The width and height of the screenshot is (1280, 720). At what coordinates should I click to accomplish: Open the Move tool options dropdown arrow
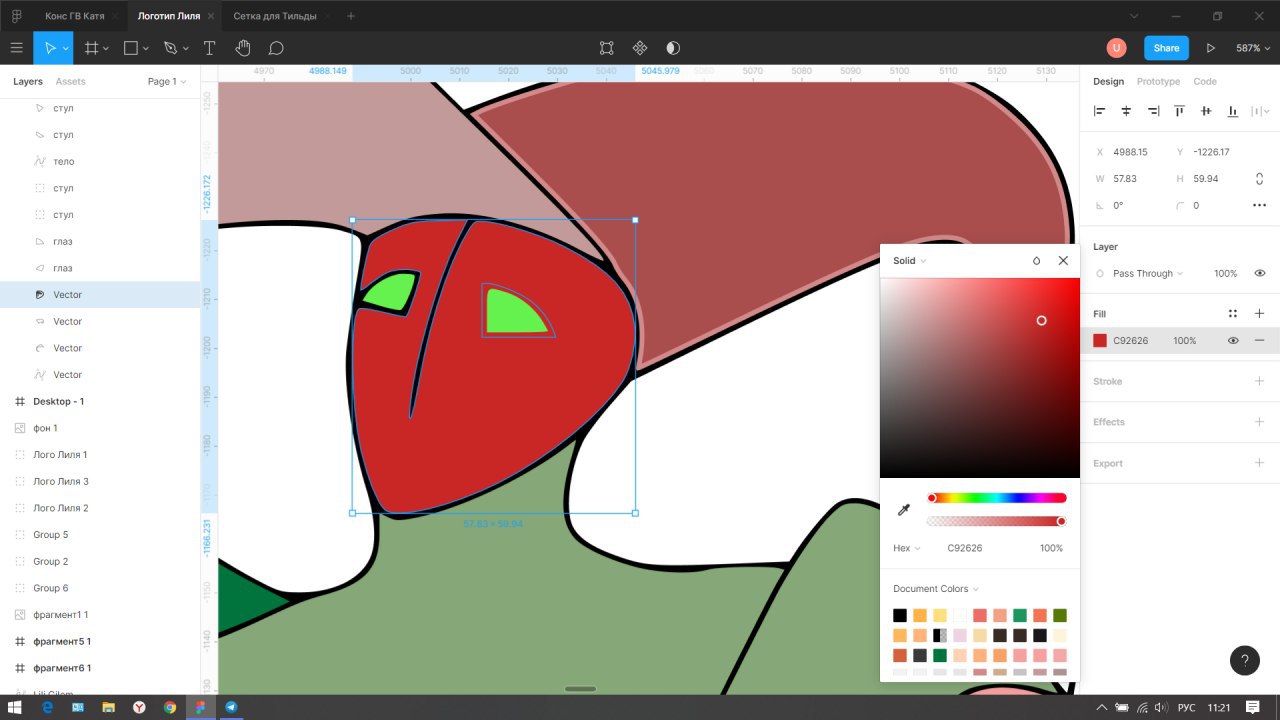(65, 48)
